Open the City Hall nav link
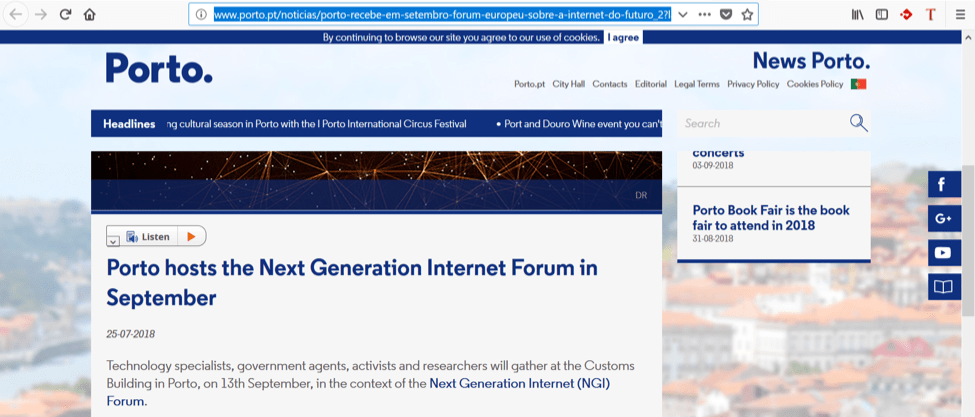This screenshot has width=975, height=417. pyautogui.click(x=569, y=84)
